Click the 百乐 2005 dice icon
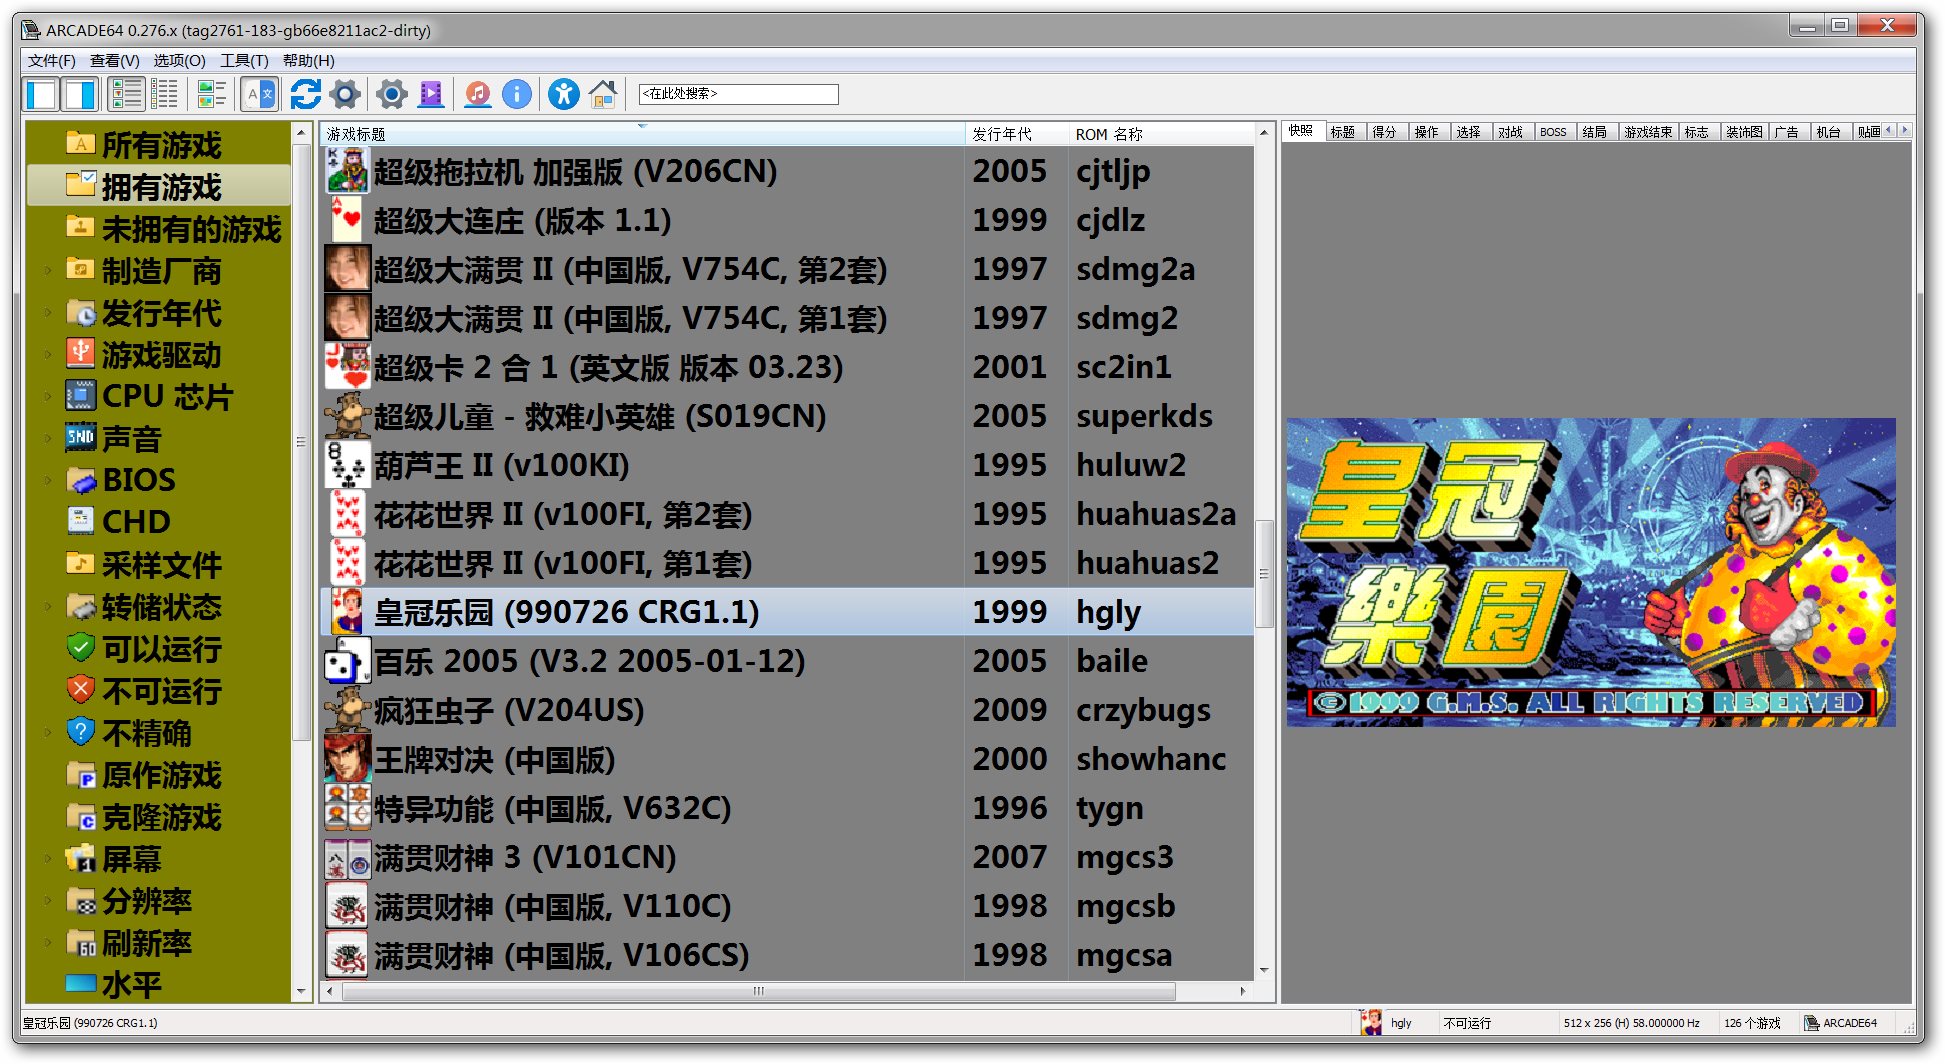1945x1064 pixels. point(347,661)
